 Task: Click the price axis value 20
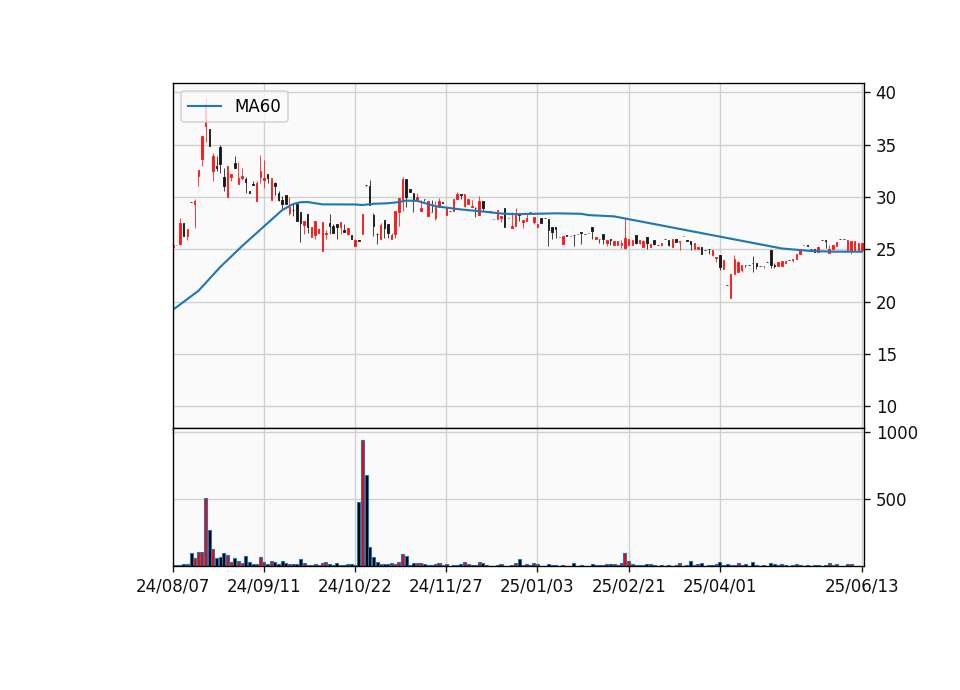click(886, 302)
